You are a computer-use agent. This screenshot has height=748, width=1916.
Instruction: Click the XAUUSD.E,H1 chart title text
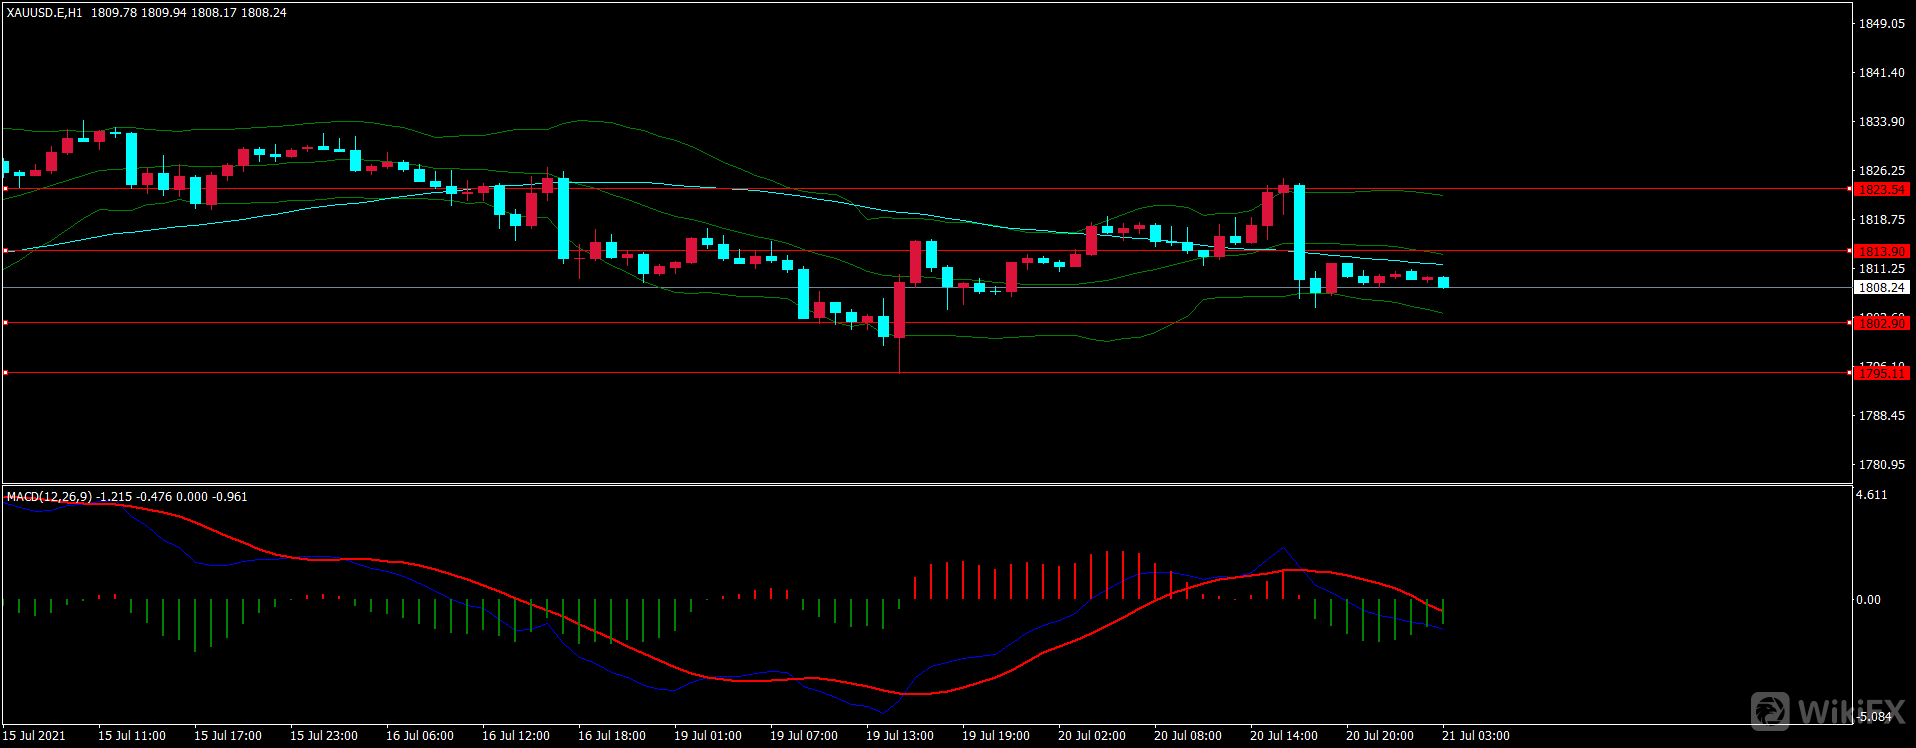point(45,13)
